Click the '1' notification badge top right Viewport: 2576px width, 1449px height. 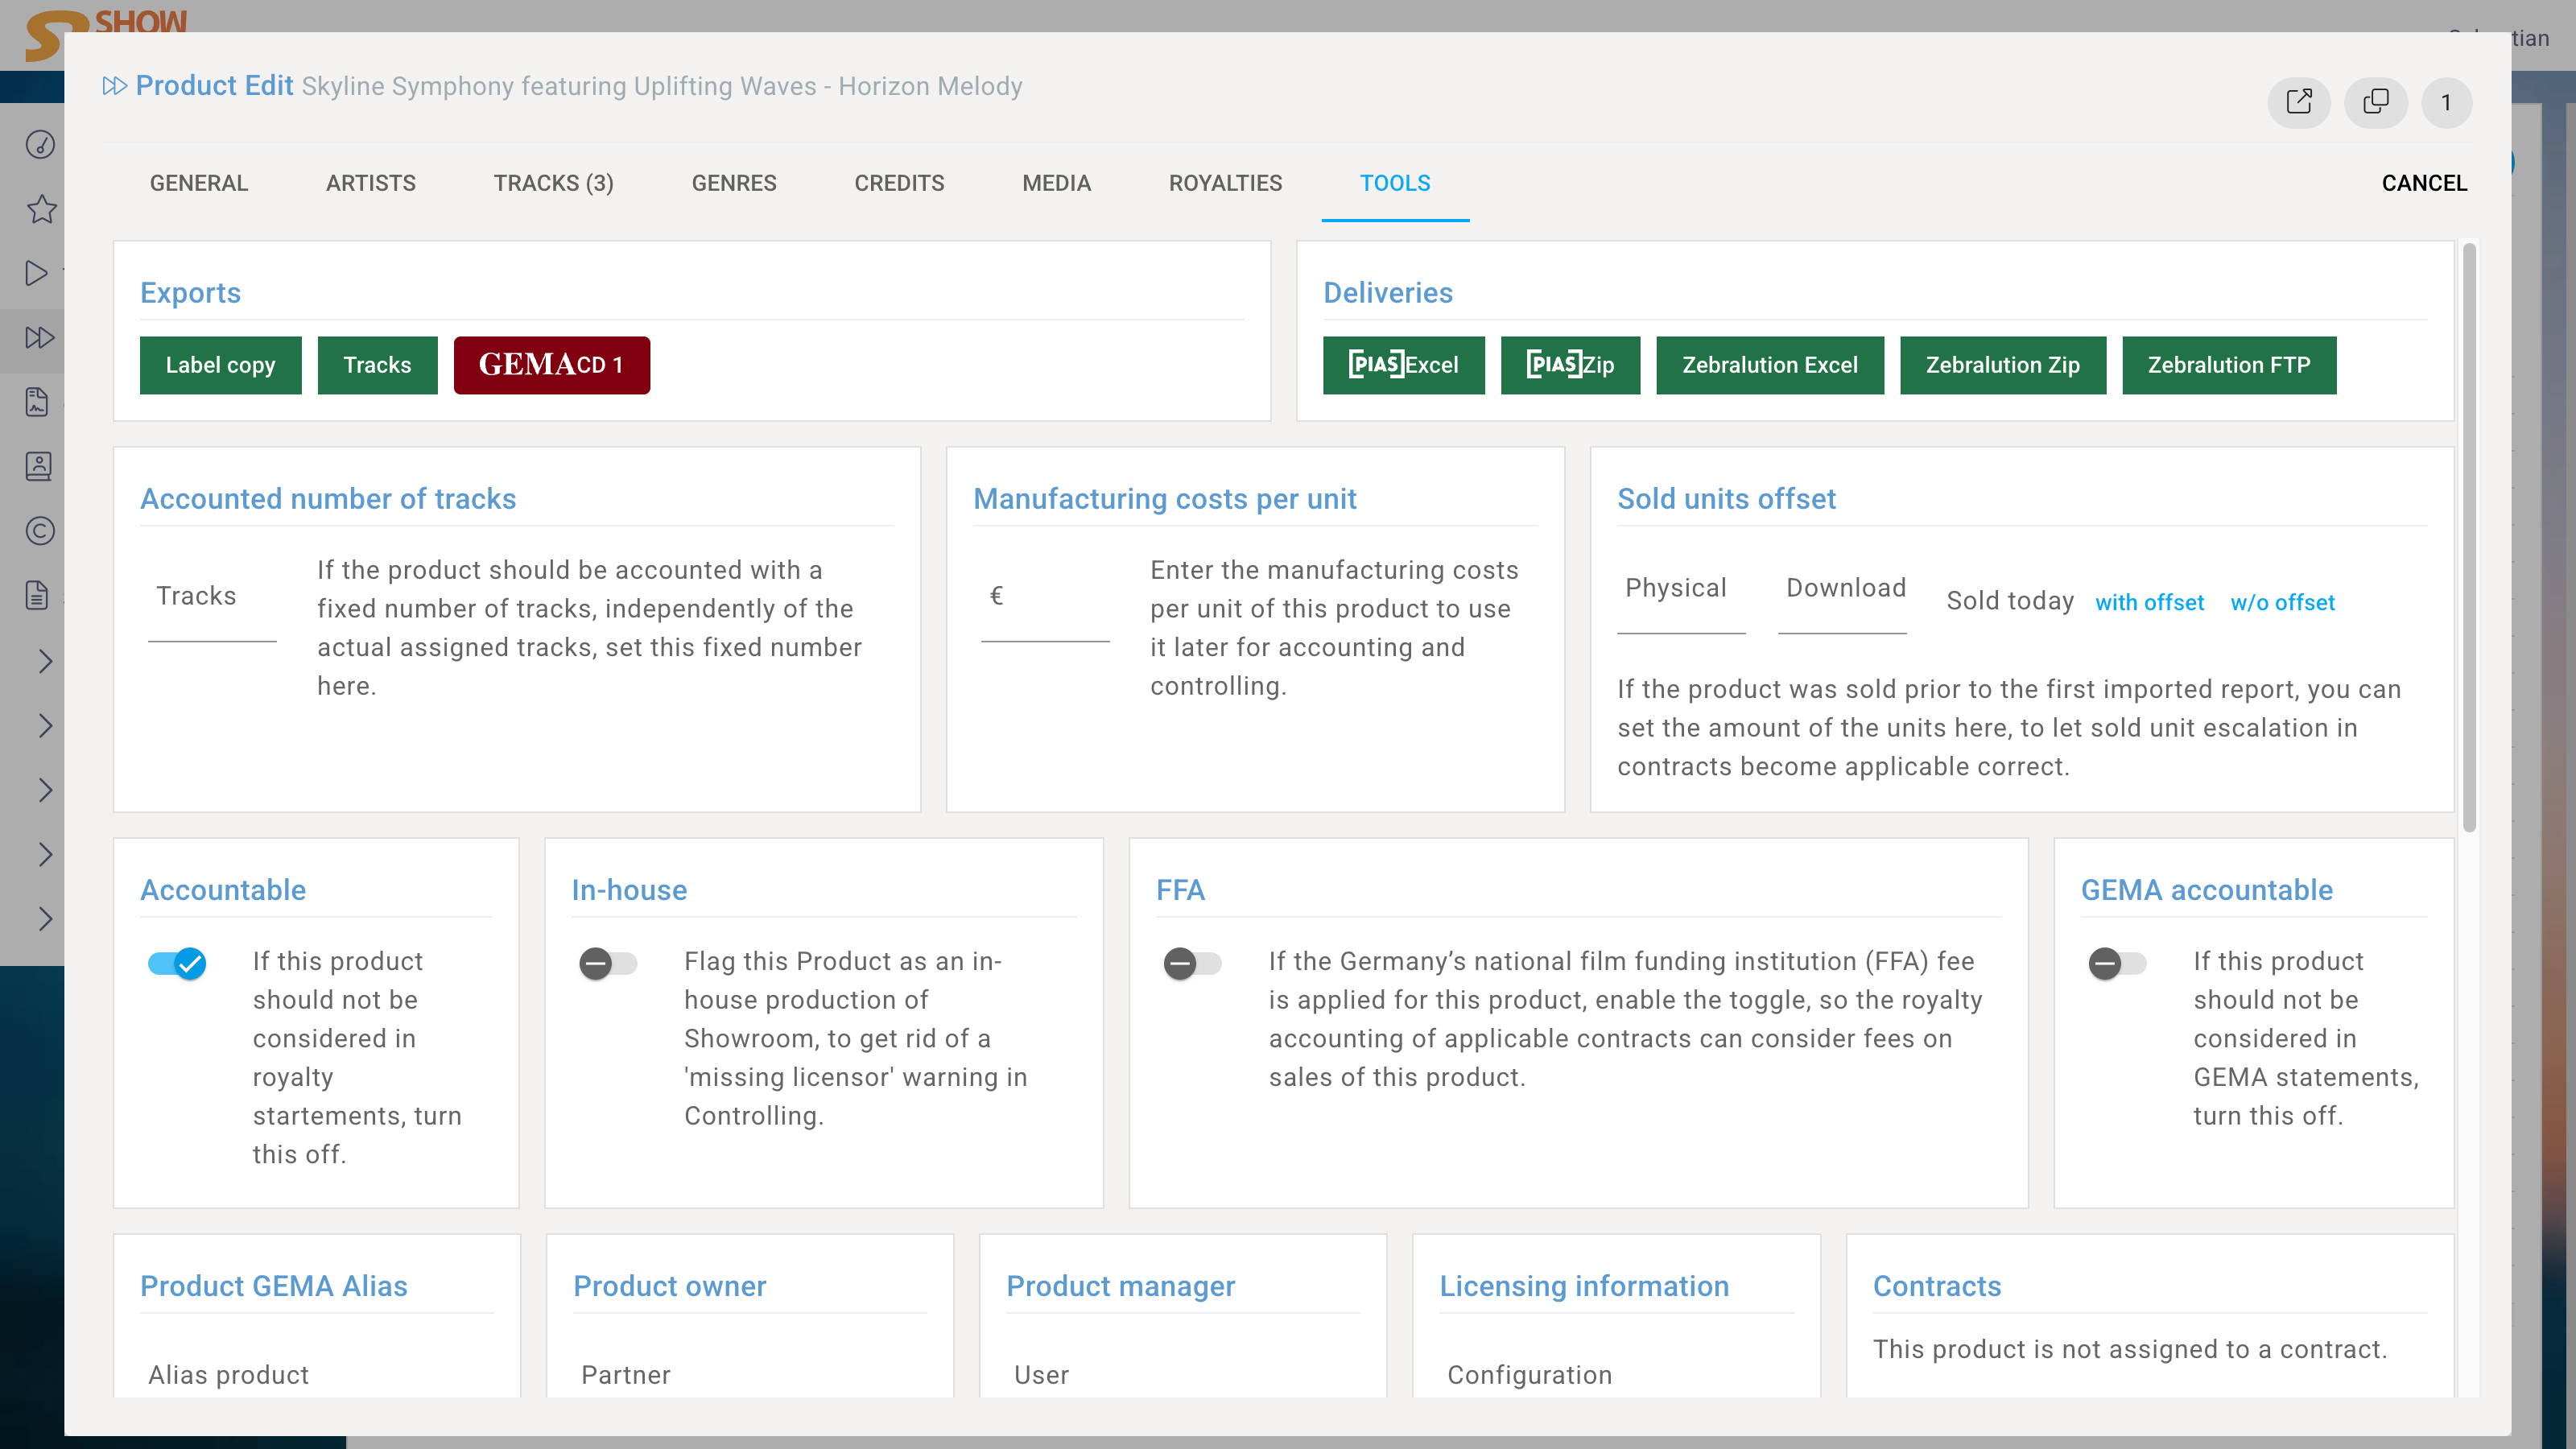click(2447, 103)
